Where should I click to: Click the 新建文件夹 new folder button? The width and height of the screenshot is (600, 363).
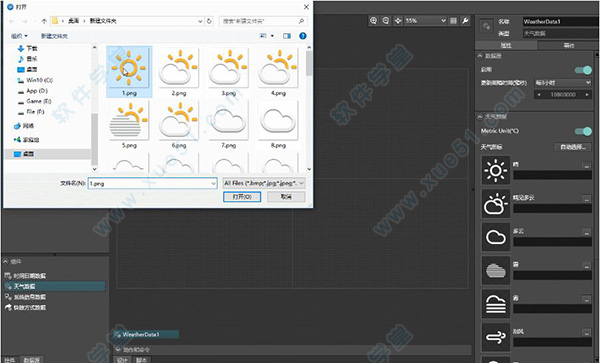[x=54, y=36]
